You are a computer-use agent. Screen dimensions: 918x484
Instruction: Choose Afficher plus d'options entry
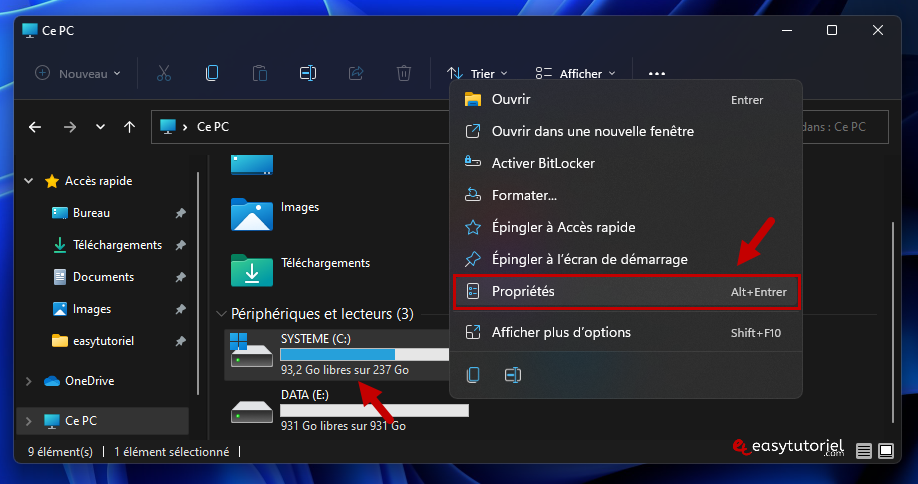coord(626,332)
